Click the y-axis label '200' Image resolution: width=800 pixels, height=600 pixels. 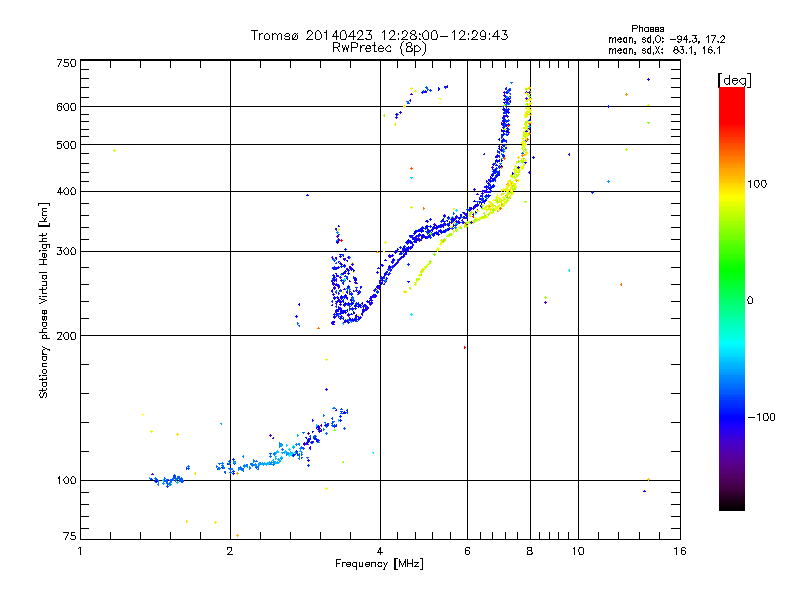click(66, 336)
